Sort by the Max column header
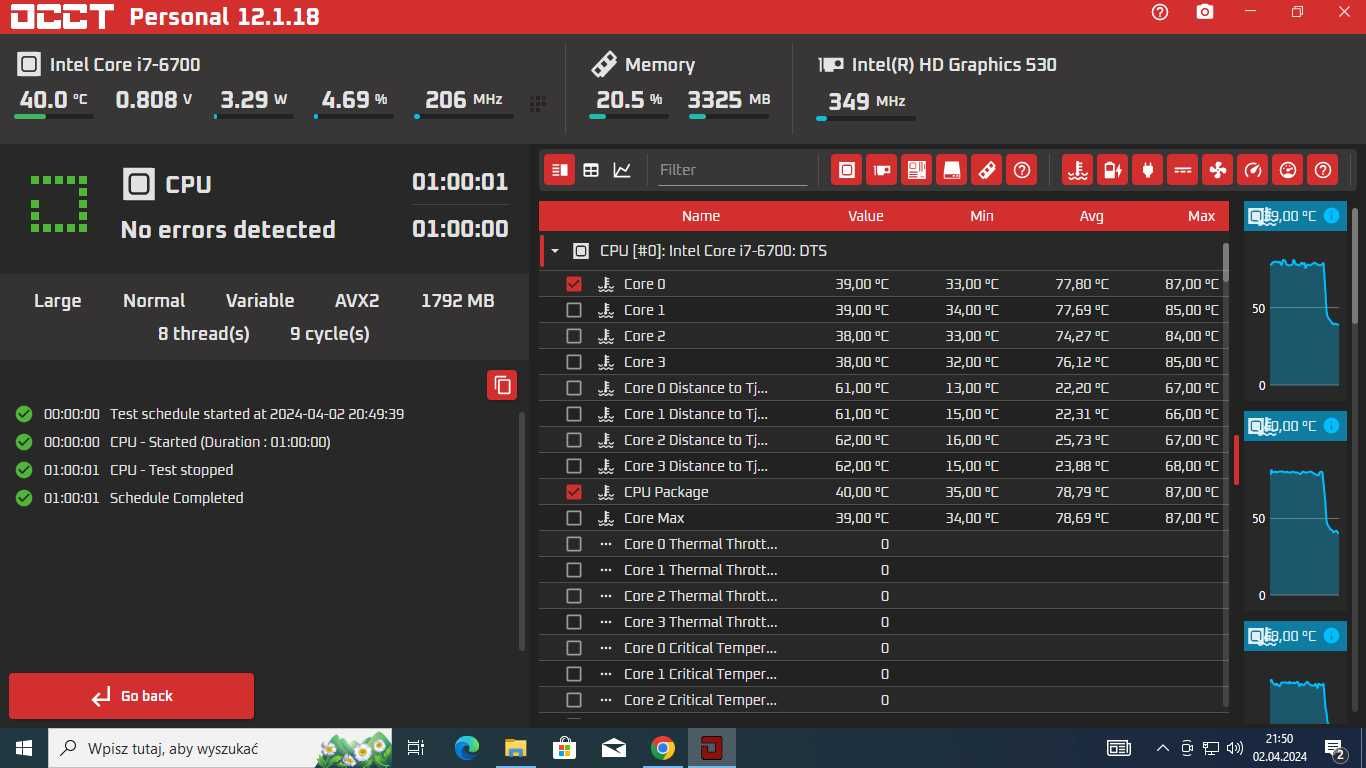This screenshot has width=1366, height=768. point(1201,216)
